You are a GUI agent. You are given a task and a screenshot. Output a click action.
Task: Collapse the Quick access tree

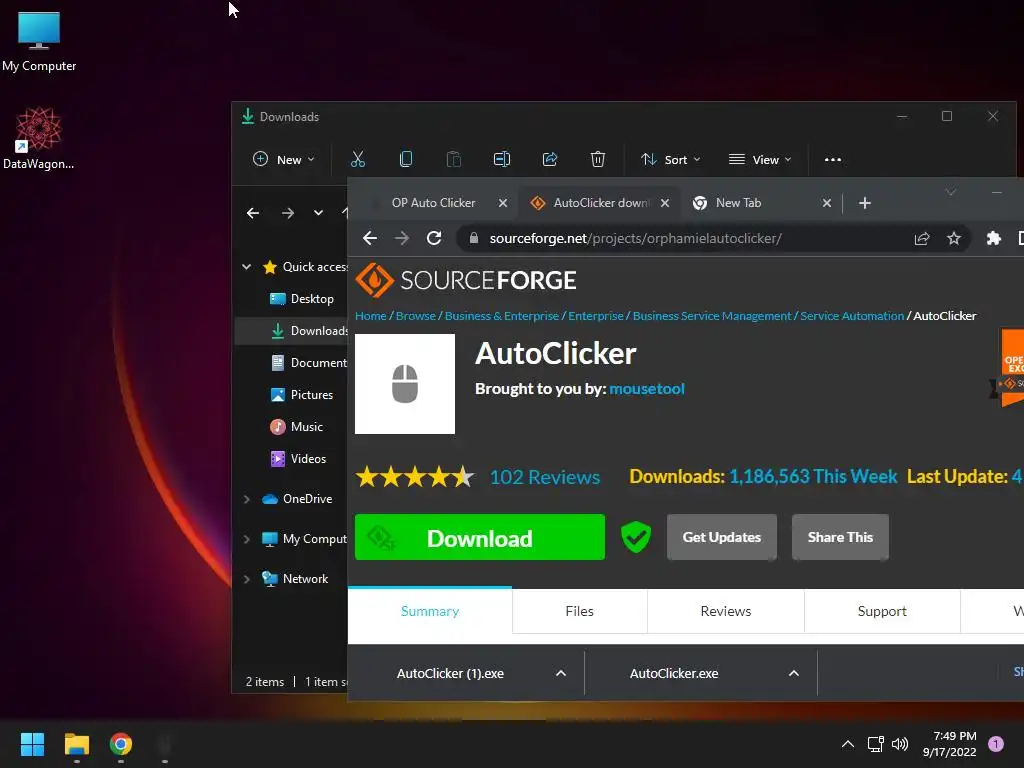click(x=247, y=266)
